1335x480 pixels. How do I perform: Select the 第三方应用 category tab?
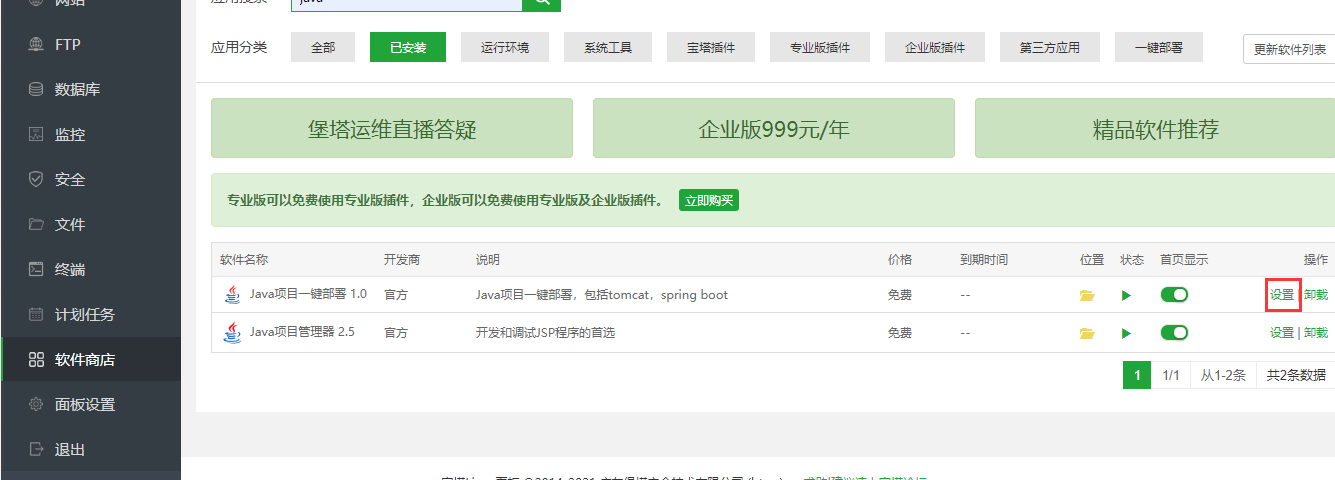pos(1050,47)
